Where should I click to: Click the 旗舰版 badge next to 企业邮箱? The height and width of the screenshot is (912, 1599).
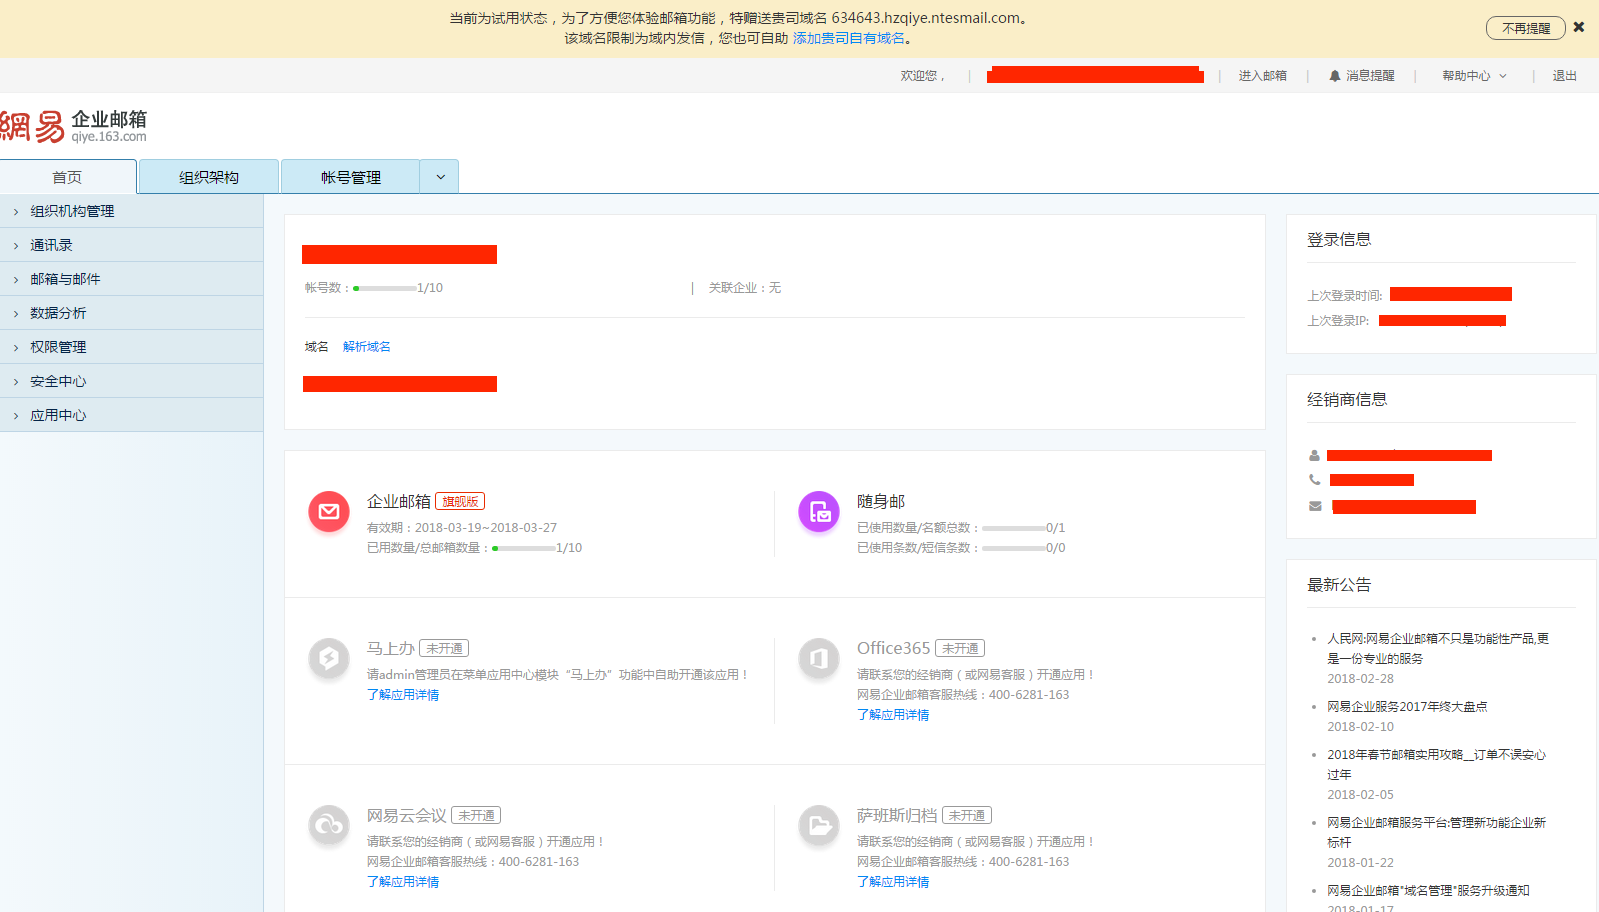tap(460, 502)
